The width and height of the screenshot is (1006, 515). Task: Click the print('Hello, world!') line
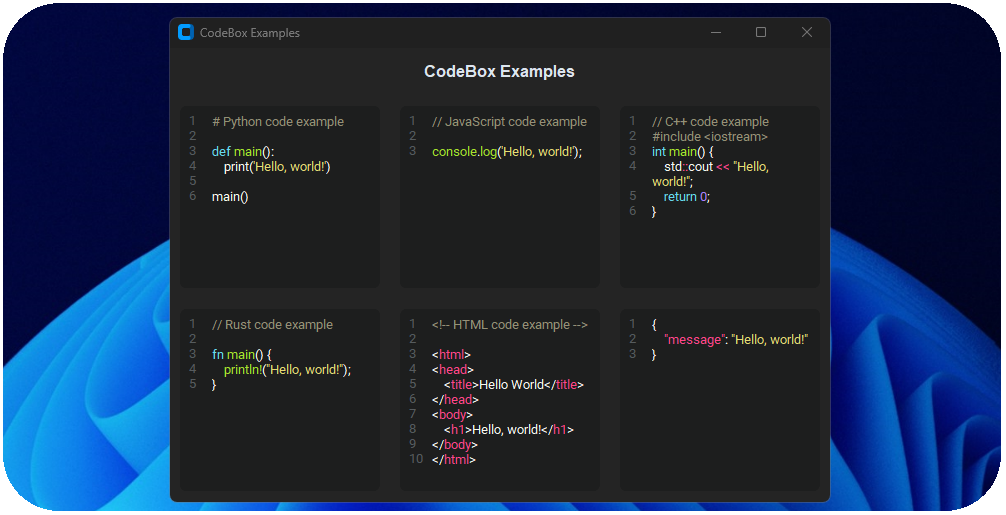click(277, 167)
